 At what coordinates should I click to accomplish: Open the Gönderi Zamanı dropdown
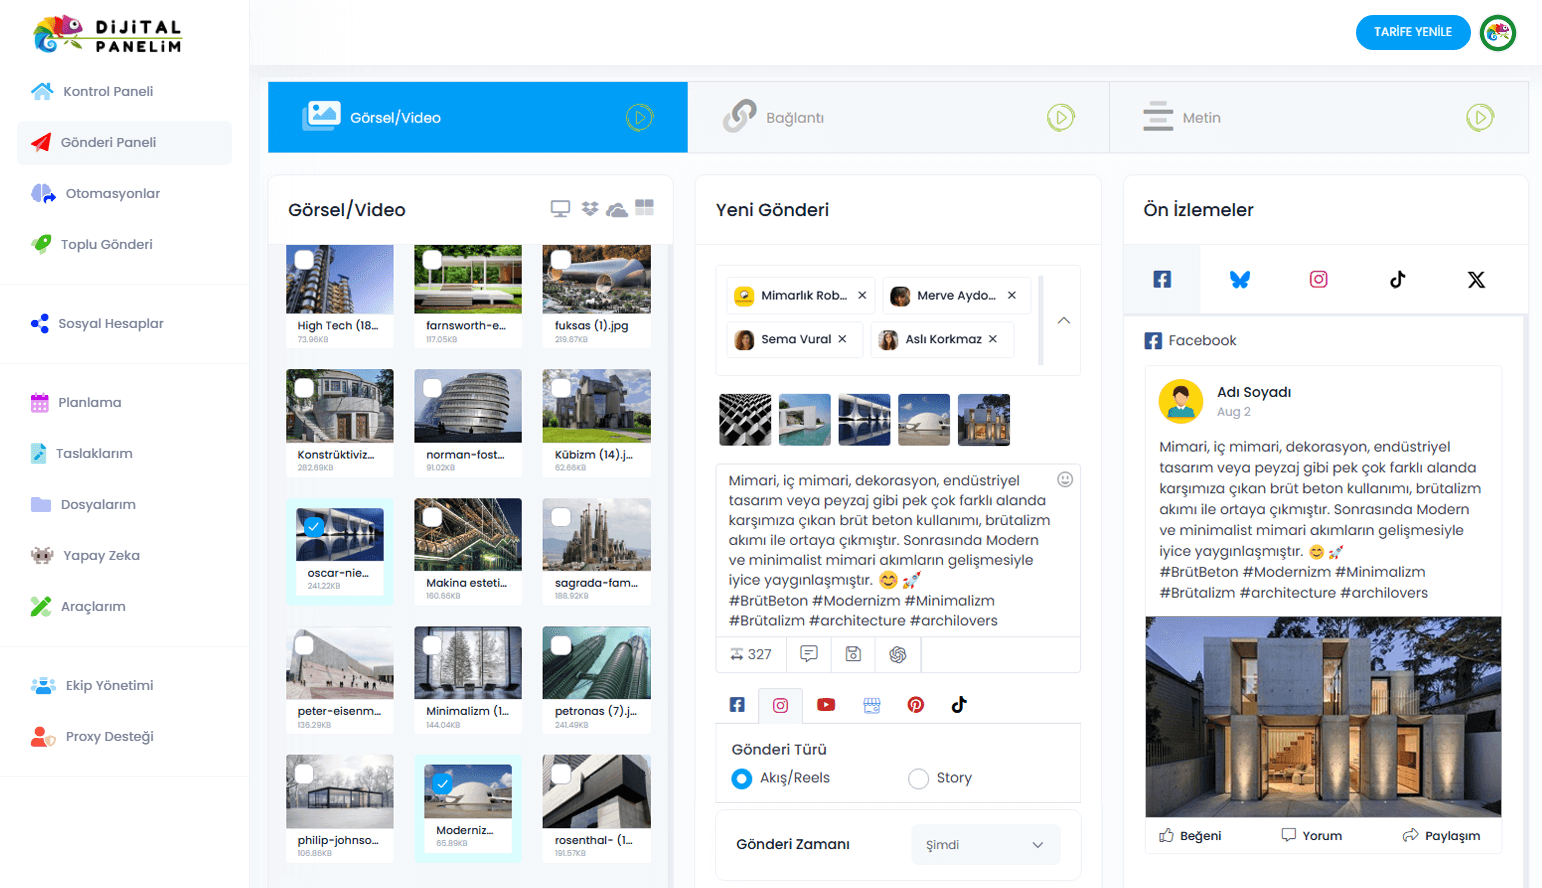984,845
